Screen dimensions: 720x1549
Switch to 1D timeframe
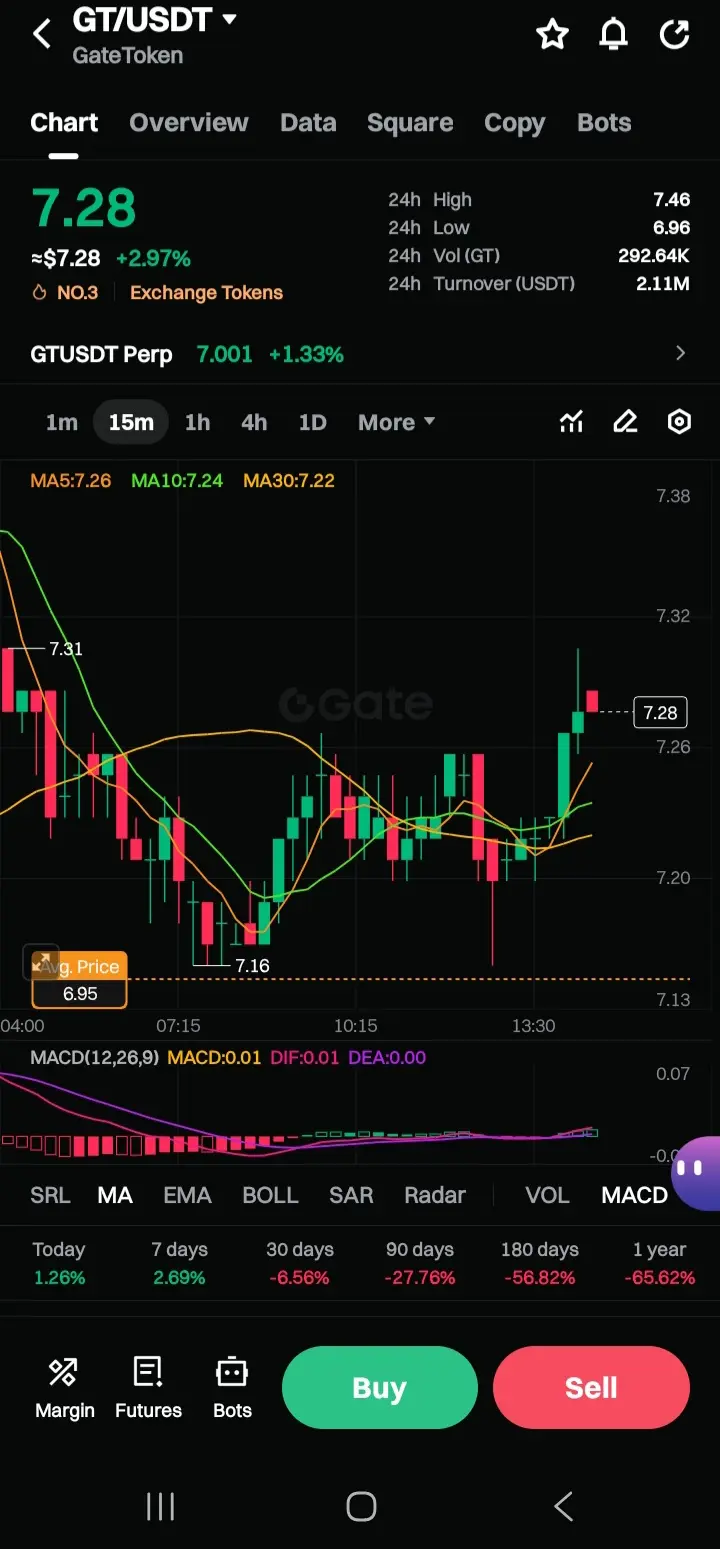point(312,422)
